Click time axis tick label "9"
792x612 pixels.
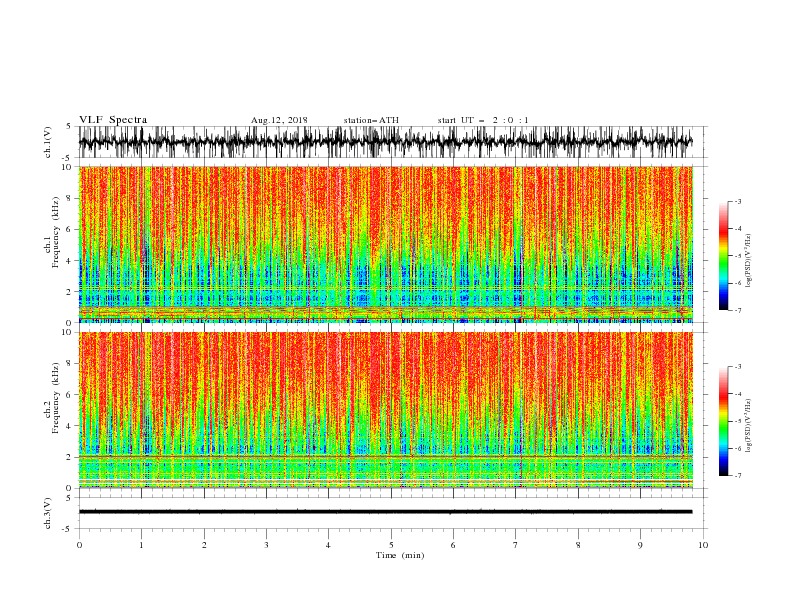coord(640,545)
